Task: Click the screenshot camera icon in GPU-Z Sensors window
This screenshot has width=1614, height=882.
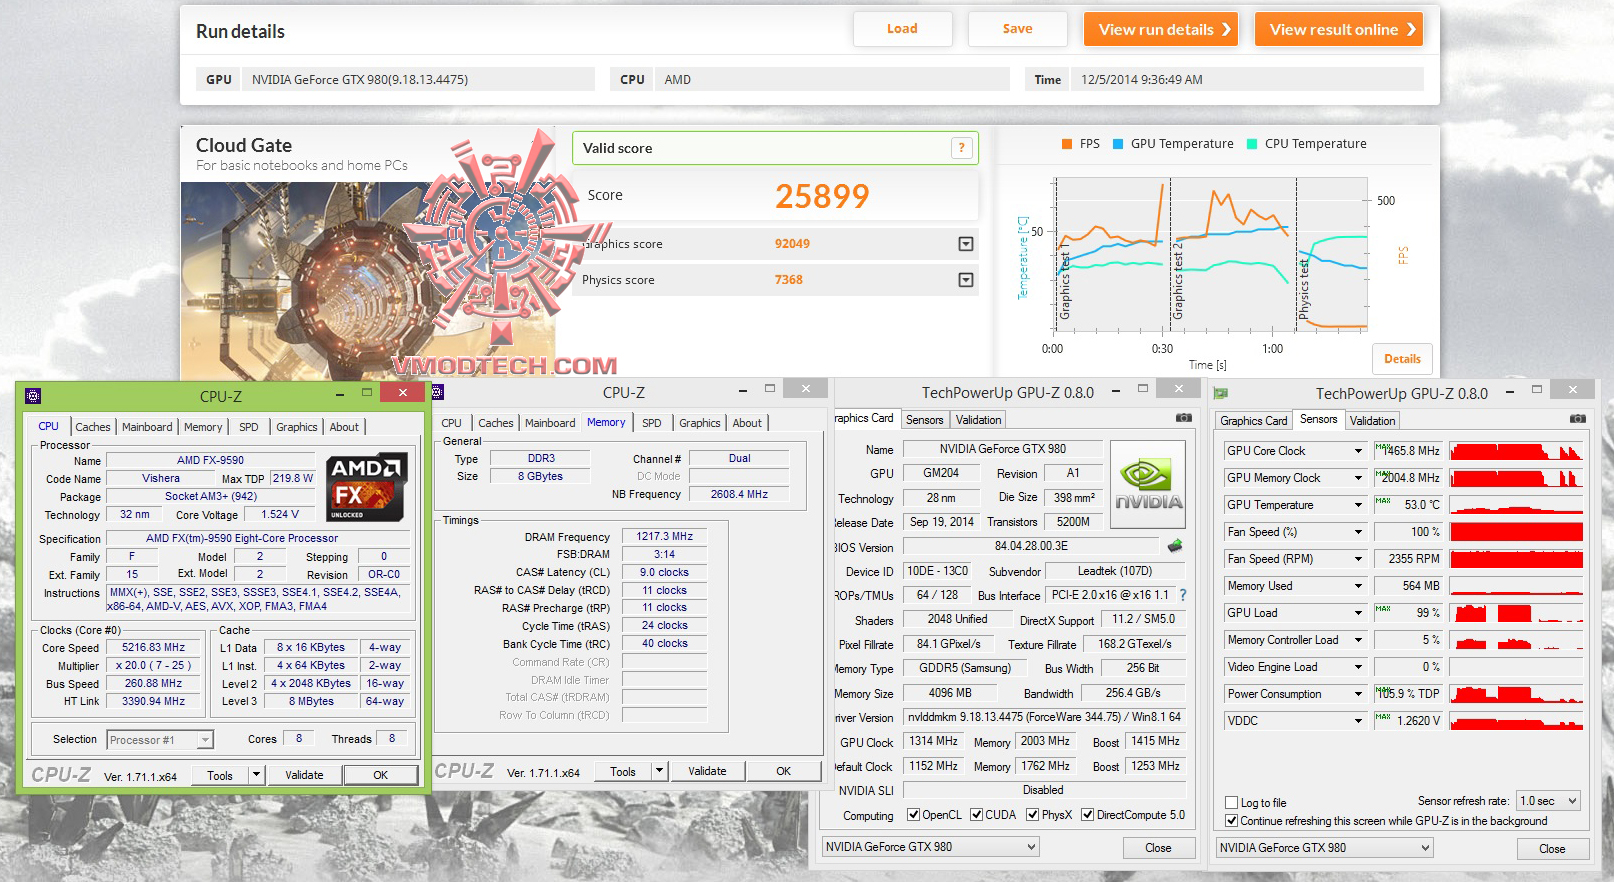Action: [1578, 419]
